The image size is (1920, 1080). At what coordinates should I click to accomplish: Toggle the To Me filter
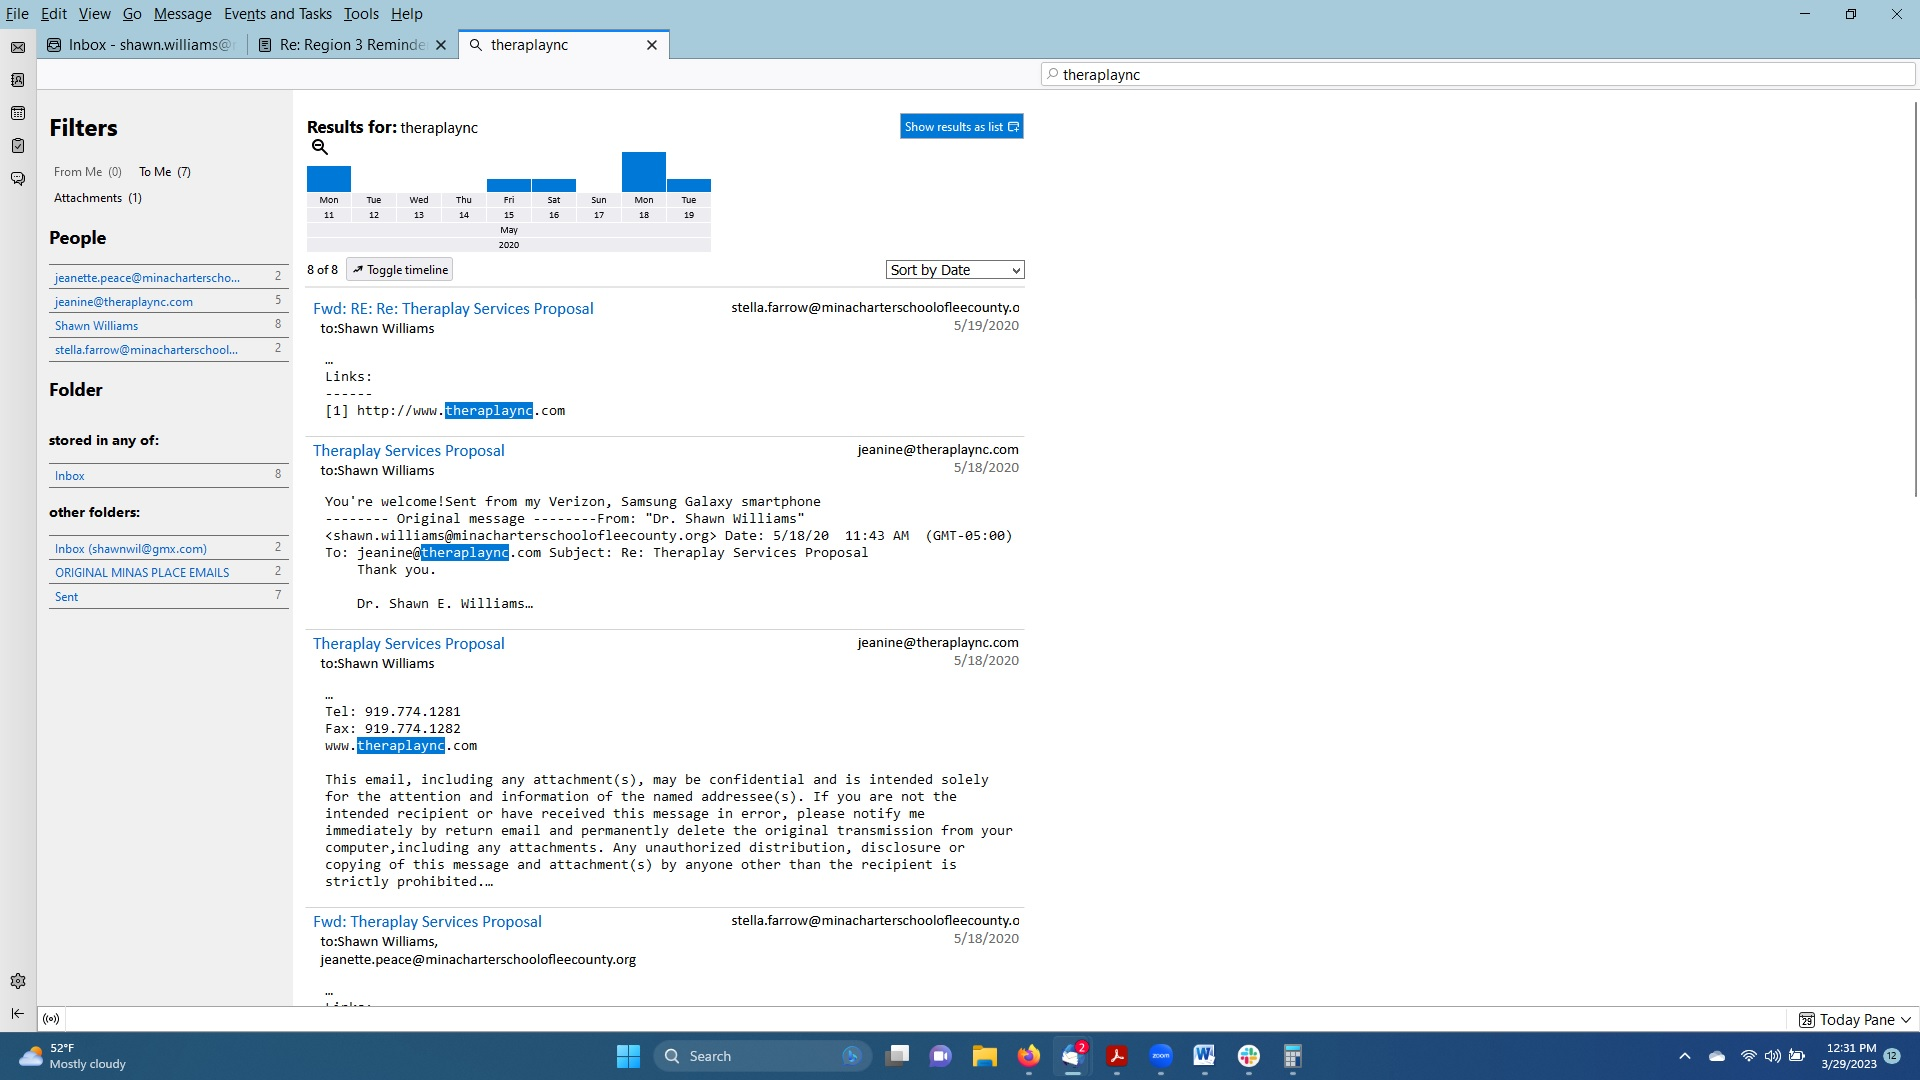tap(164, 172)
